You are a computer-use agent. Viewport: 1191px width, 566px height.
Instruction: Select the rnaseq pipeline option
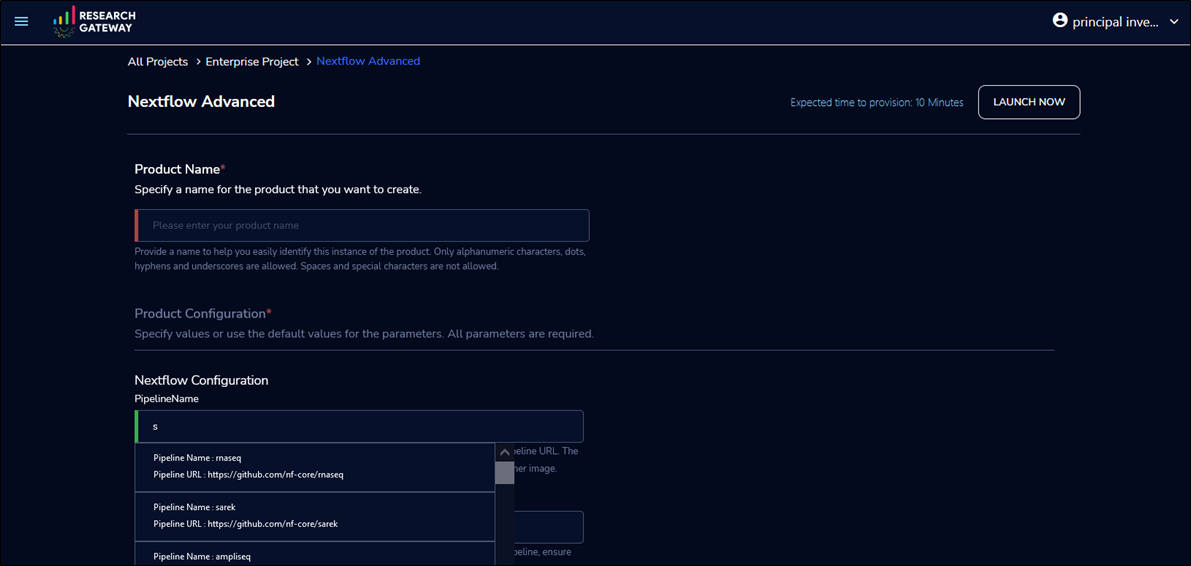(315, 467)
